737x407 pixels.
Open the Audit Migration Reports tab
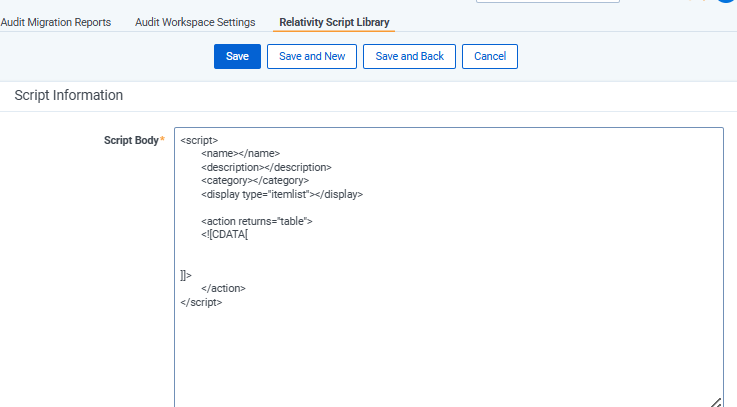(55, 22)
